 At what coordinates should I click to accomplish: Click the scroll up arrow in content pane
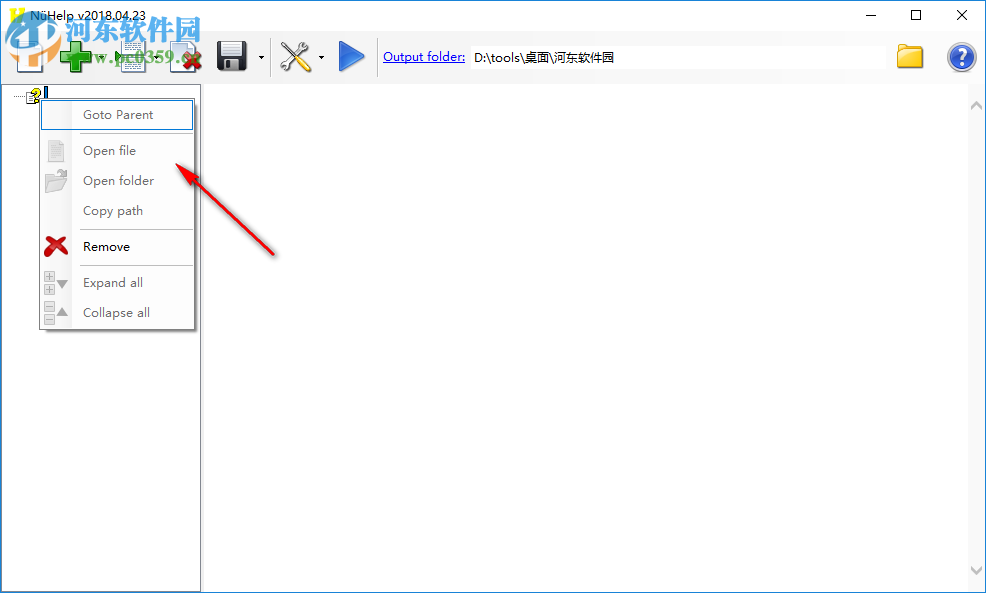coord(976,106)
